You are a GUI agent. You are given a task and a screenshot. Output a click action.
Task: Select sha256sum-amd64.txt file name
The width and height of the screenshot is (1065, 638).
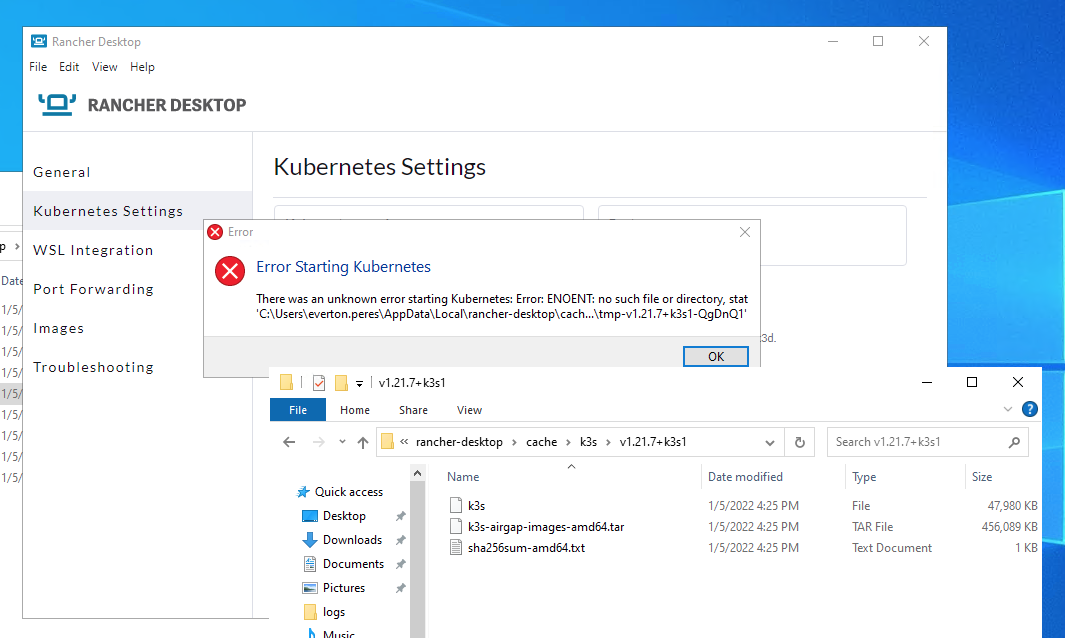[526, 548]
